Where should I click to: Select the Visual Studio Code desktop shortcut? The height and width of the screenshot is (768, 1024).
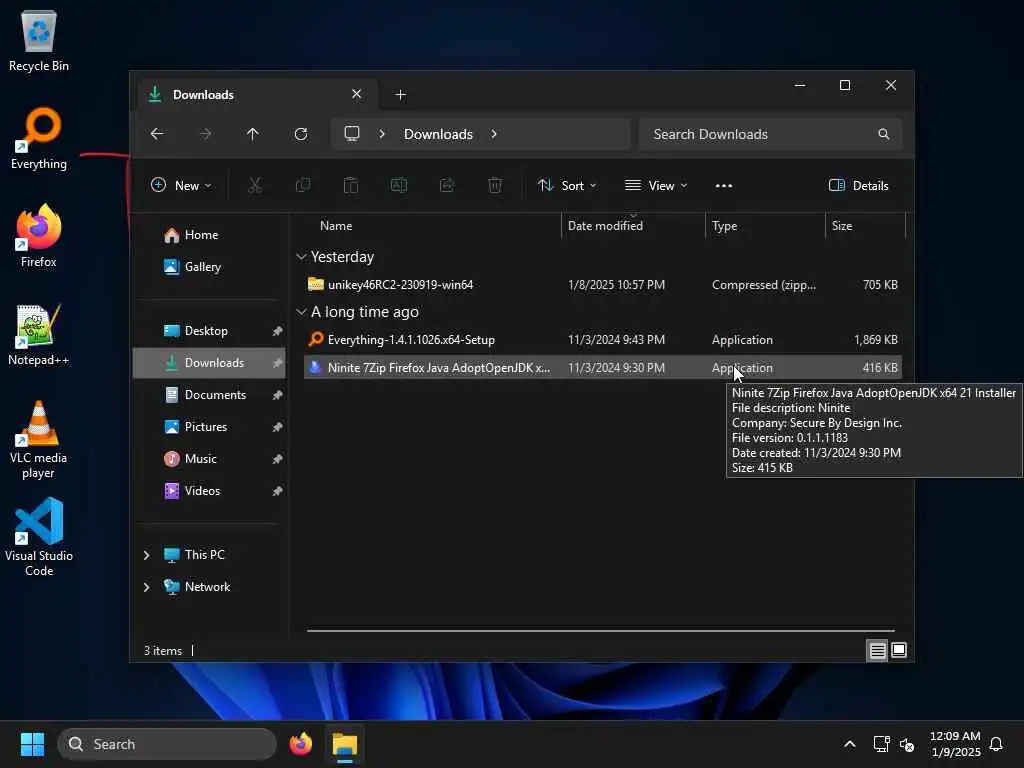click(x=39, y=537)
